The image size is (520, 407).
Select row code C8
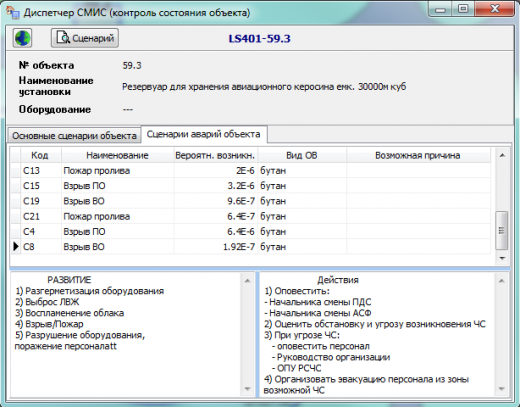click(29, 247)
